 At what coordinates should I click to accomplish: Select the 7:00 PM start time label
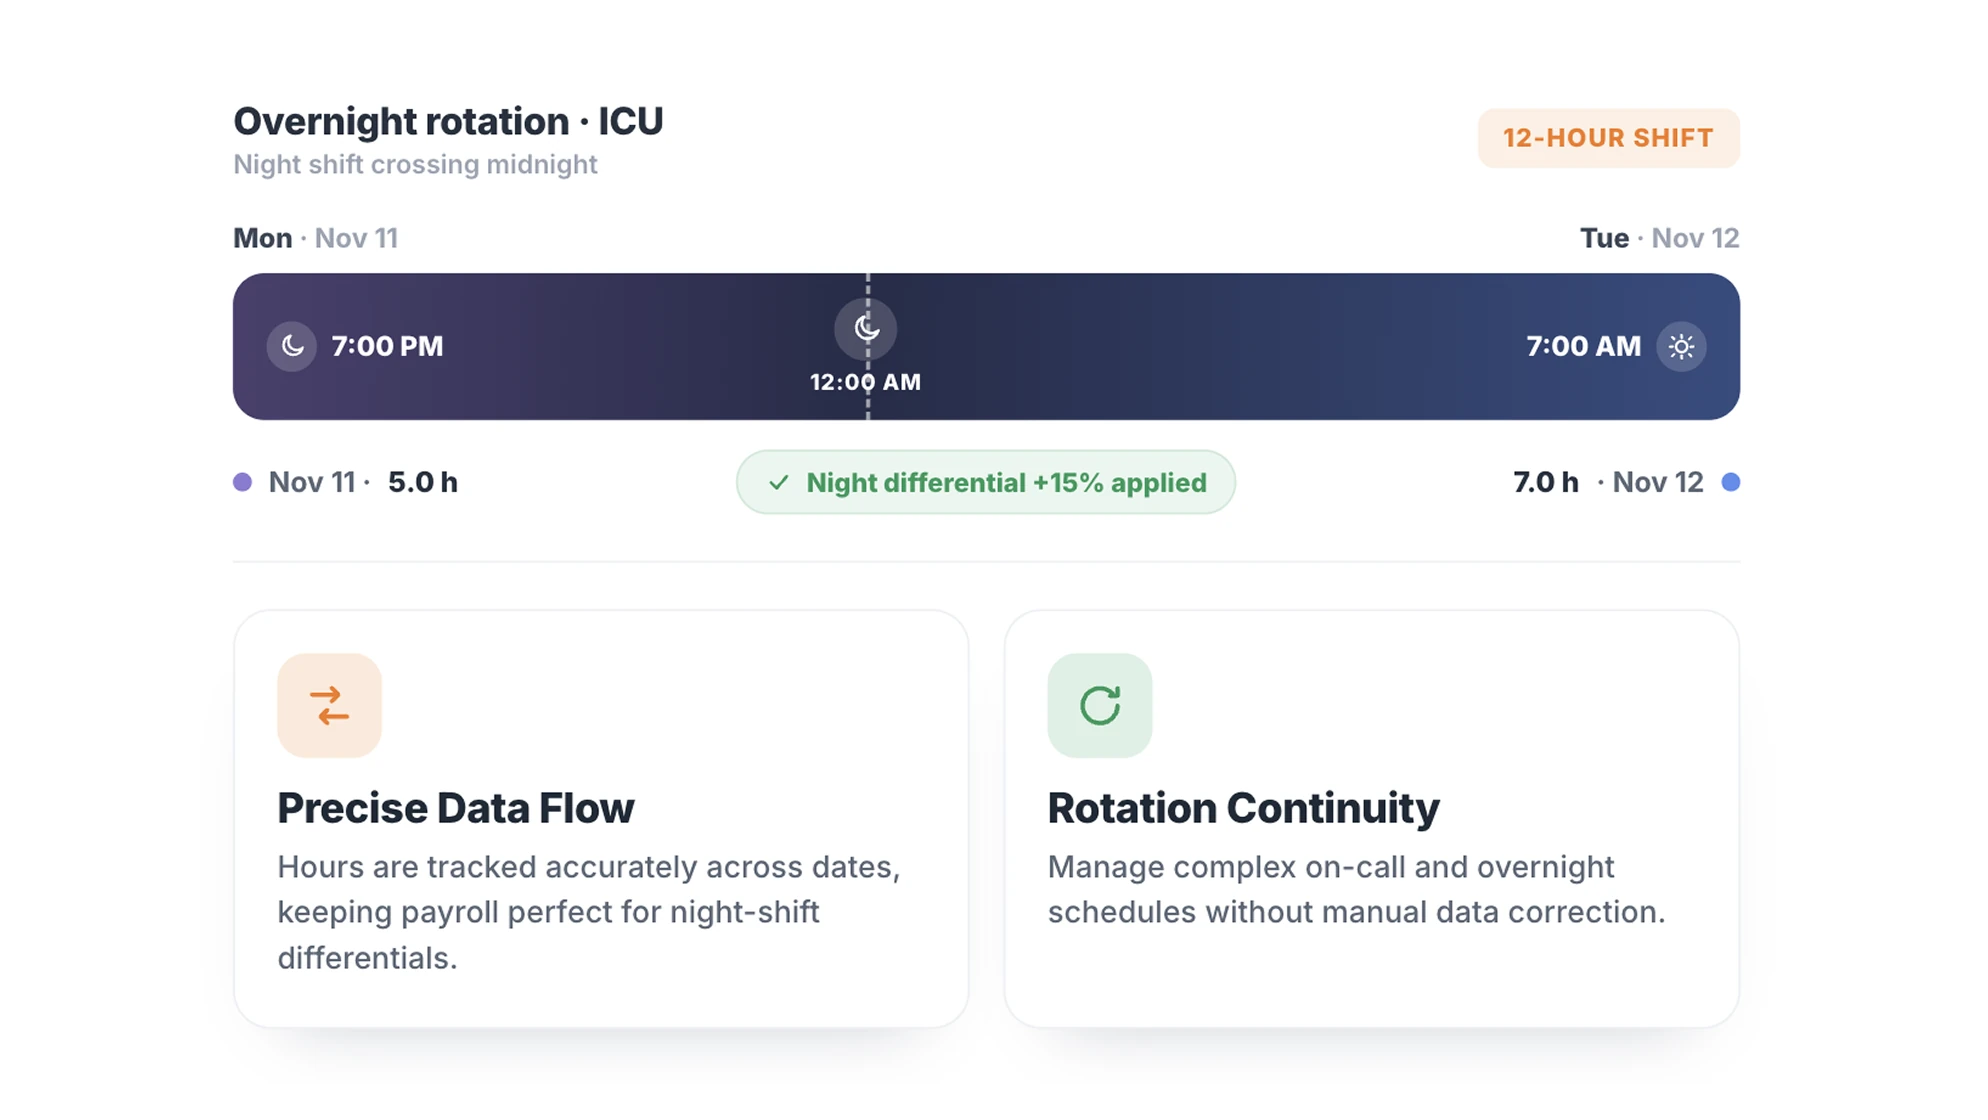tap(387, 346)
